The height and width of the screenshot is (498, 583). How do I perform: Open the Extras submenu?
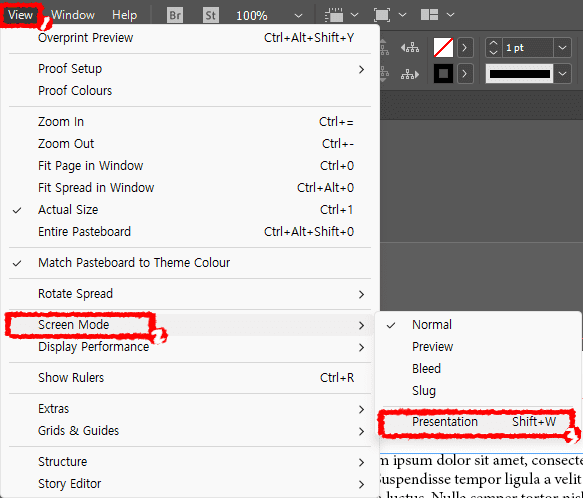(x=190, y=409)
